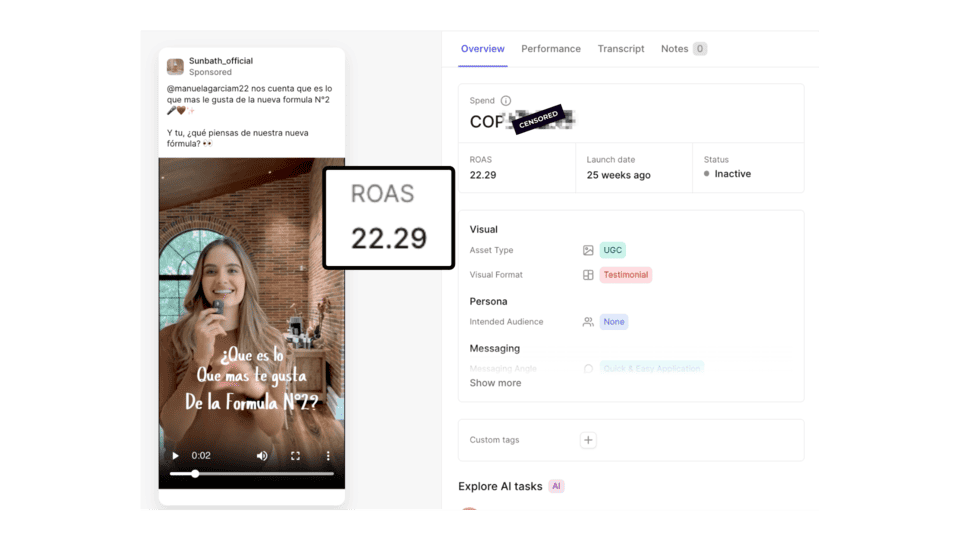Click the Visual Format layout icon
The width and height of the screenshot is (960, 540).
(588, 275)
